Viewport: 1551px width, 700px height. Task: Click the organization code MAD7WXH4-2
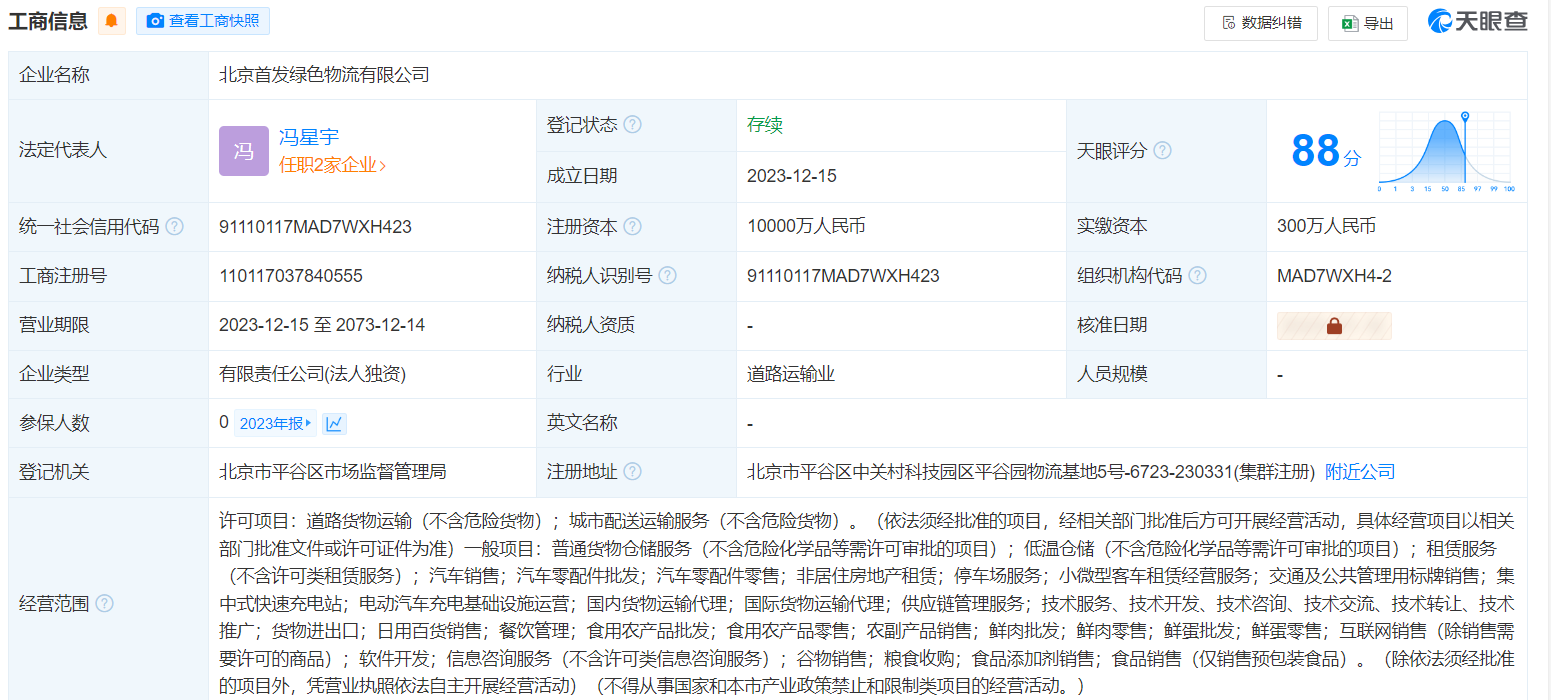coord(1334,276)
